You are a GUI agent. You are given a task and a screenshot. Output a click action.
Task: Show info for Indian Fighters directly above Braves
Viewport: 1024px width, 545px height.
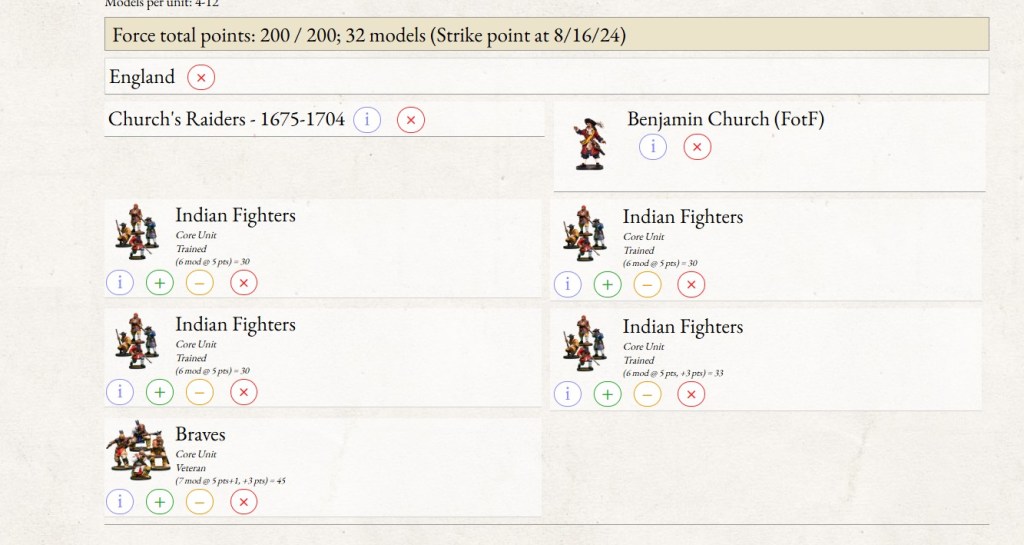click(120, 392)
